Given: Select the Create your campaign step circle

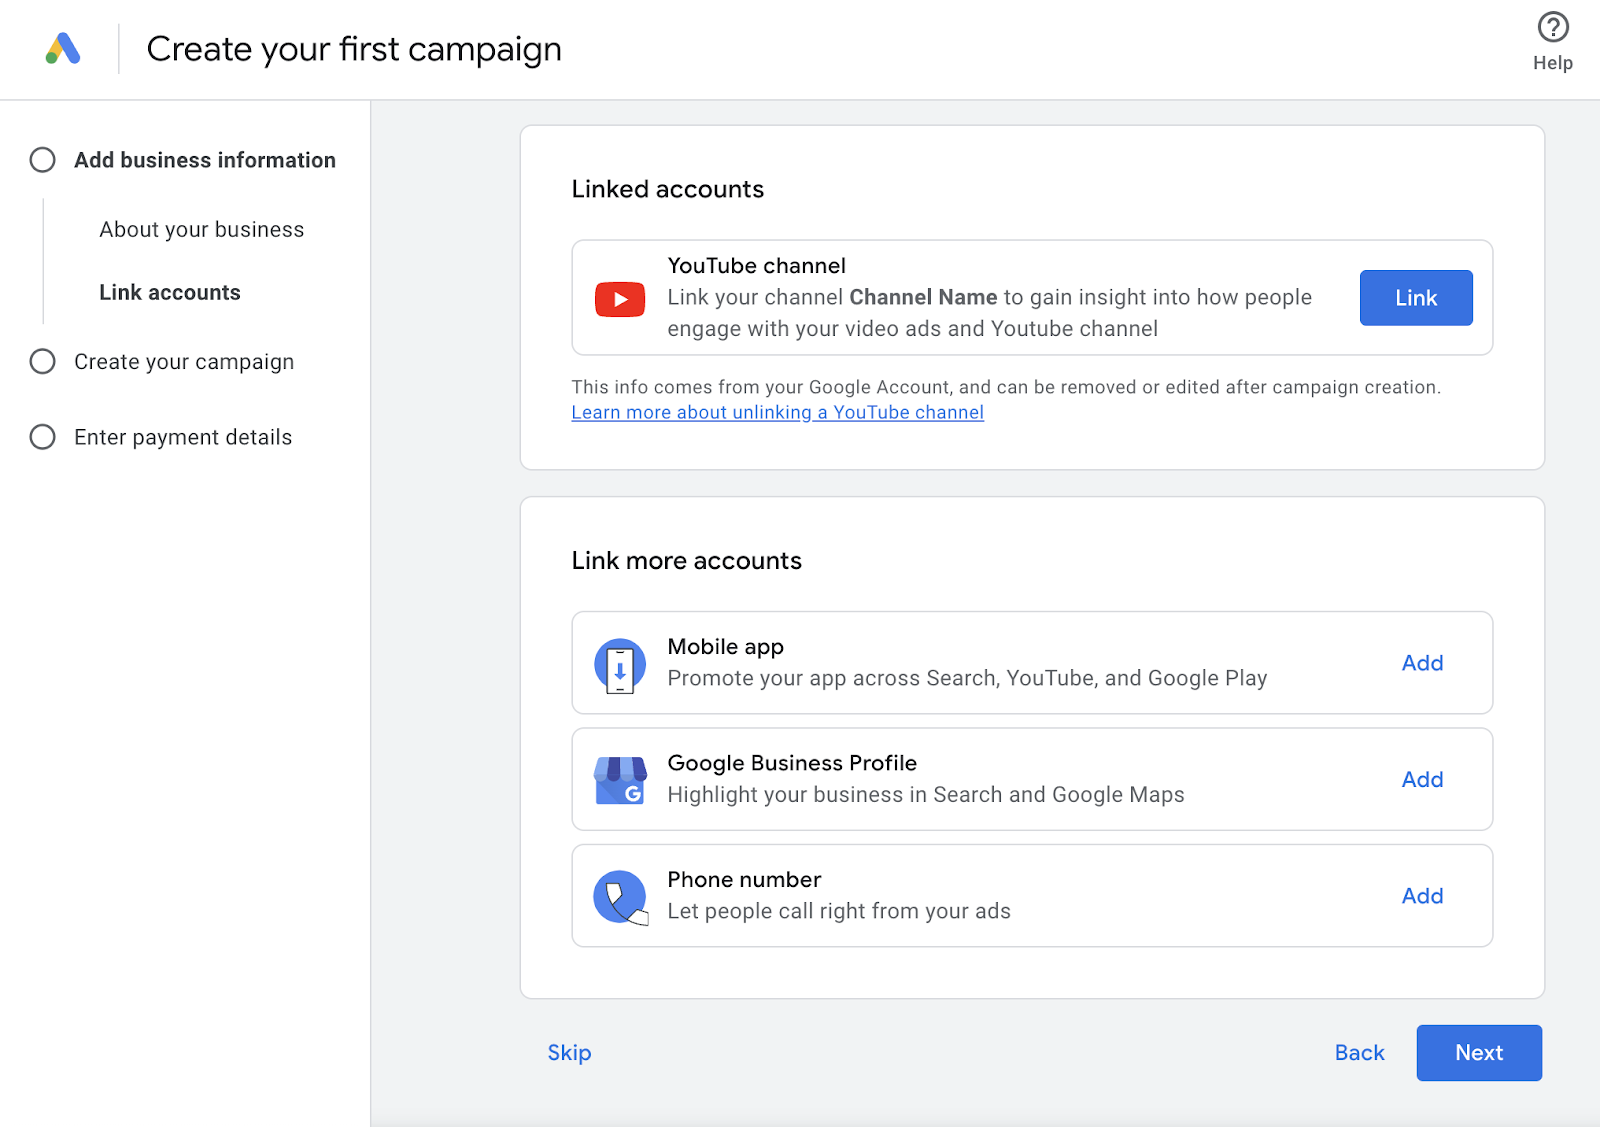Looking at the screenshot, I should 42,361.
